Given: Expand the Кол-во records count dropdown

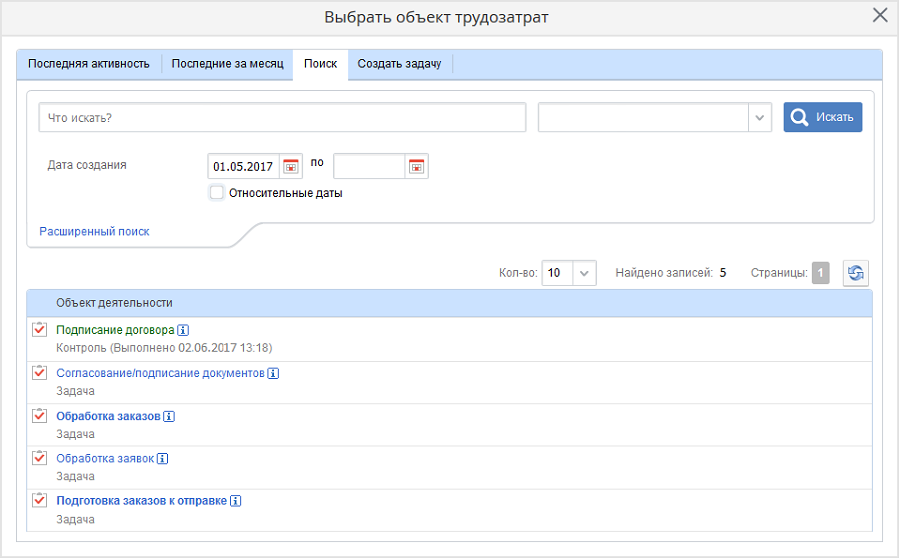Looking at the screenshot, I should 586,273.
